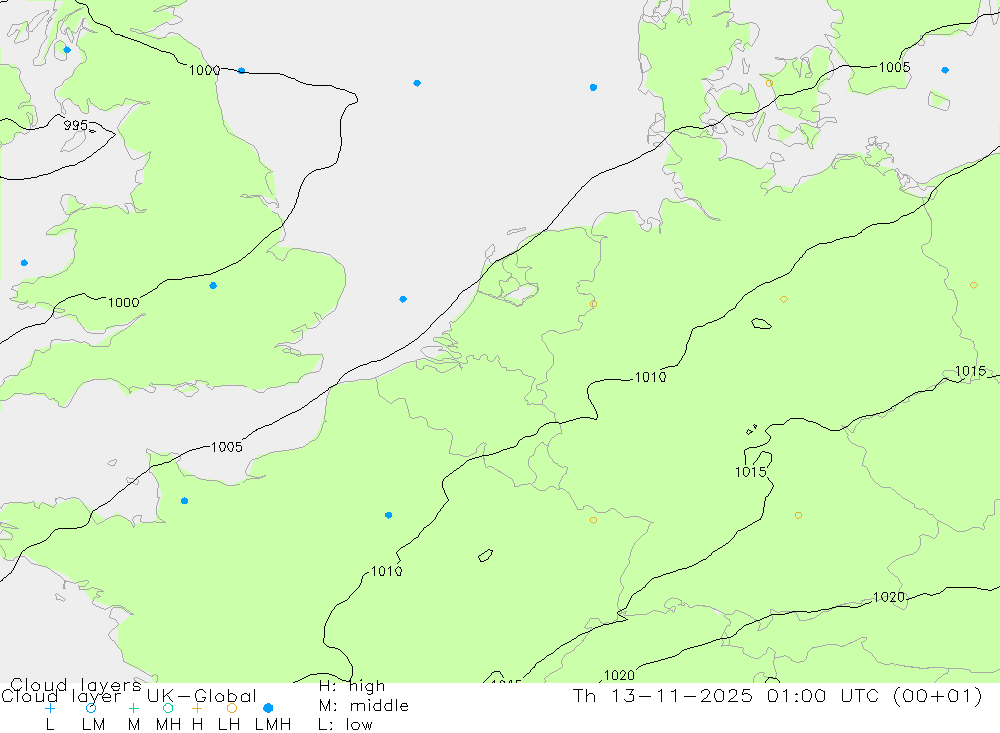
Task: Select blue marker over northern France interior
Action: [388, 515]
